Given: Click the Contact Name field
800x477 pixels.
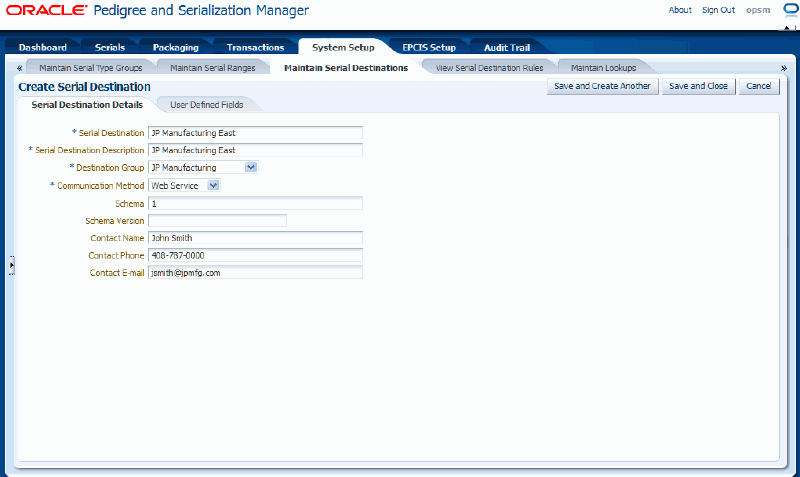Looking at the screenshot, I should click(255, 238).
